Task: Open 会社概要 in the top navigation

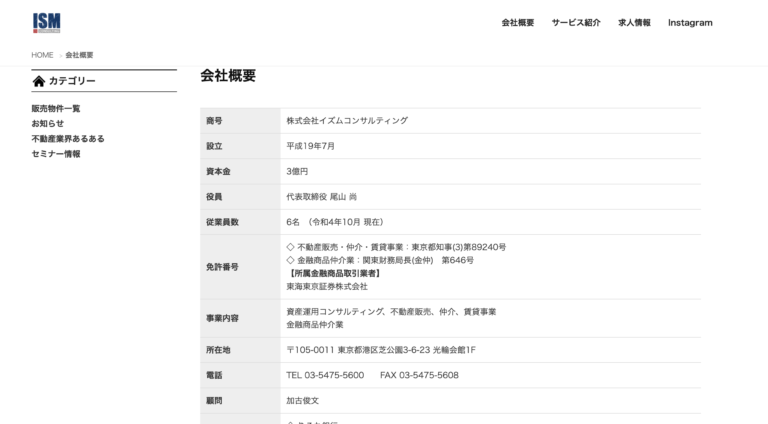Action: [518, 23]
